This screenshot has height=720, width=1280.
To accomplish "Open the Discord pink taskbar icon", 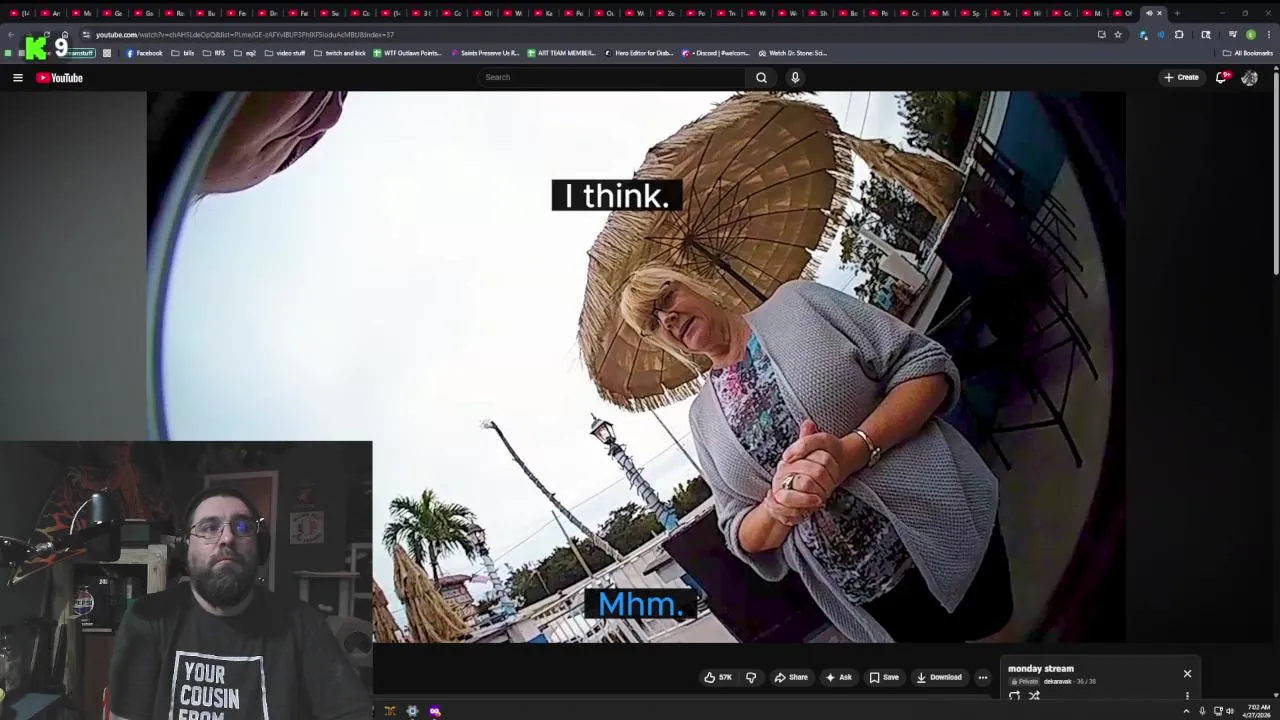I will (x=435, y=711).
